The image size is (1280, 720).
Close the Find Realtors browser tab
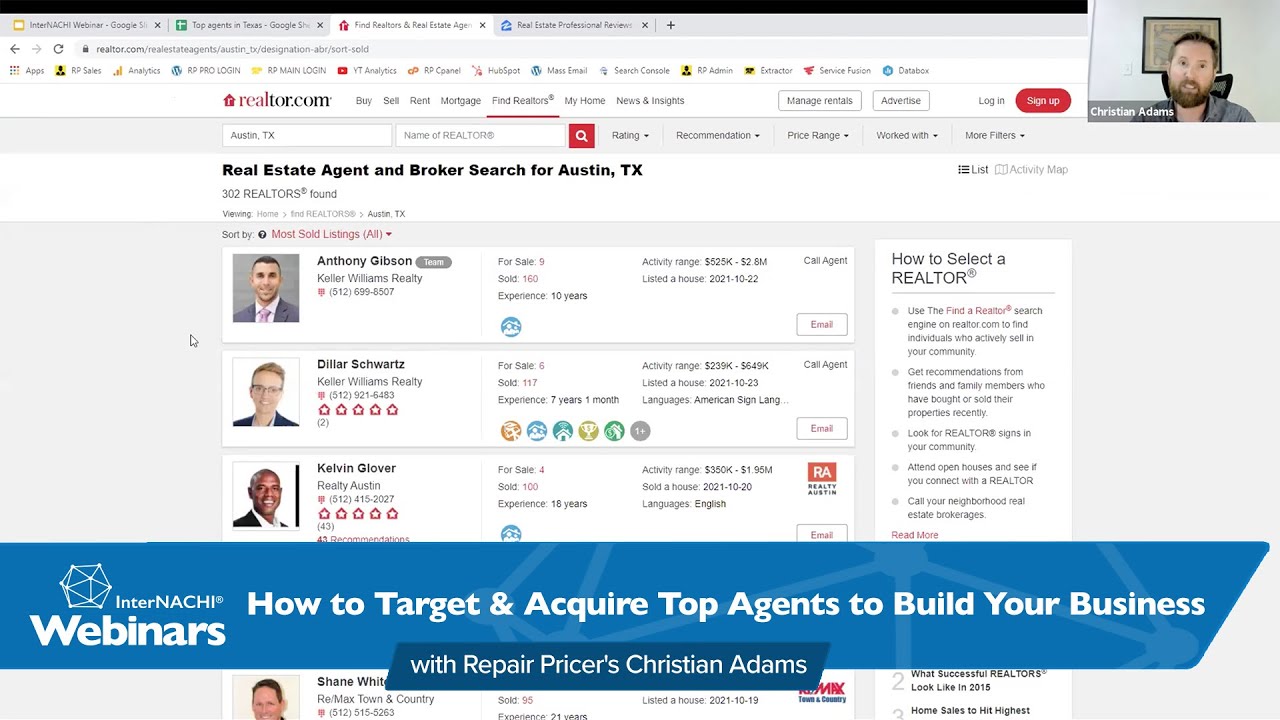click(x=482, y=25)
